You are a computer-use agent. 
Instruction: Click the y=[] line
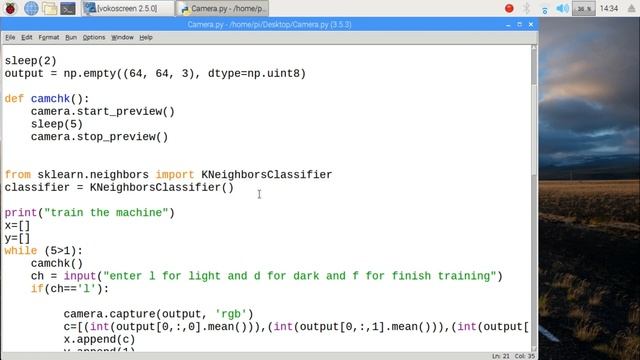point(17,238)
